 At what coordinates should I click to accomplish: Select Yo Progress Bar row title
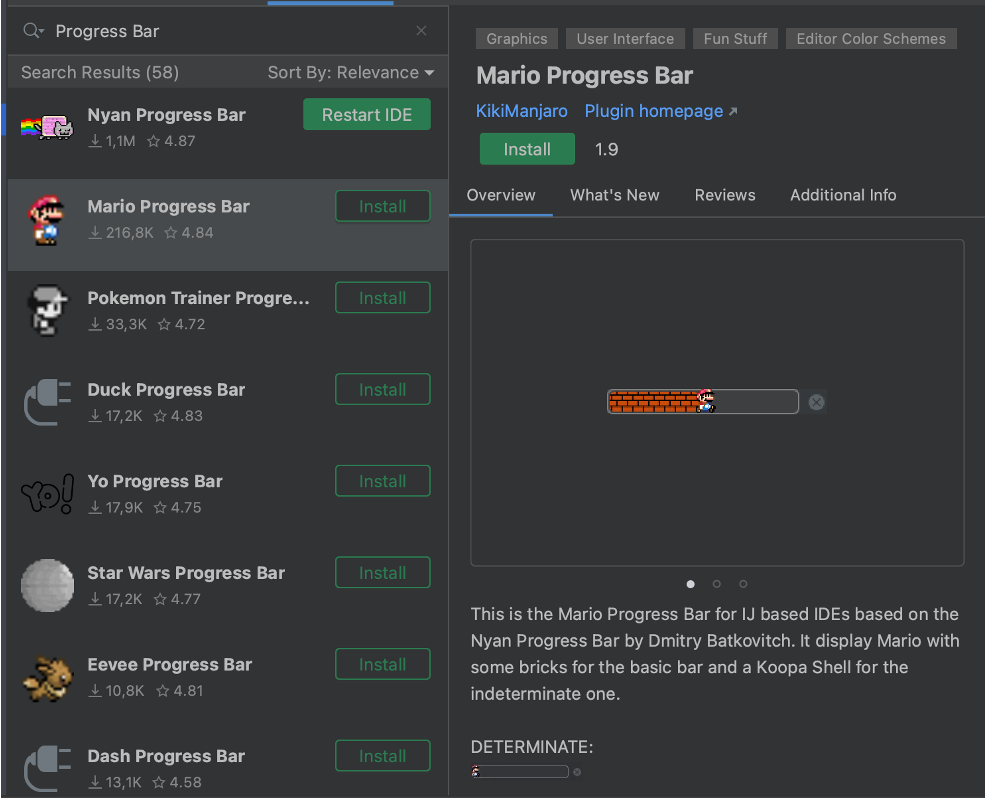(x=155, y=482)
